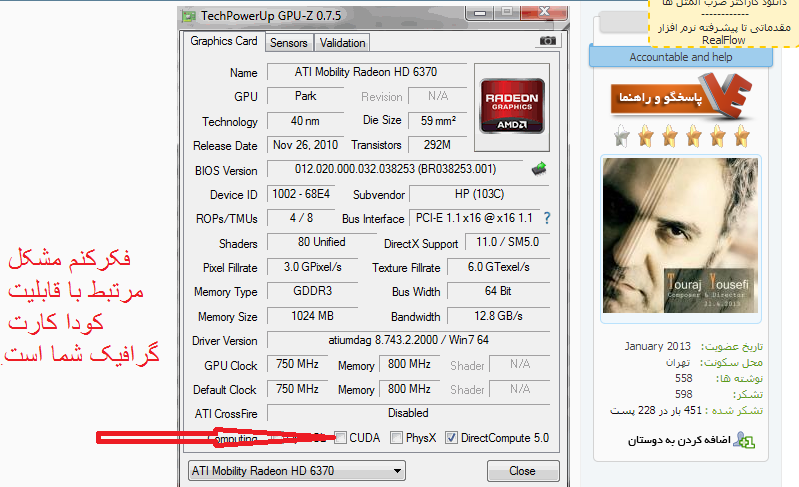Switch to the Sensors tab

288,43
